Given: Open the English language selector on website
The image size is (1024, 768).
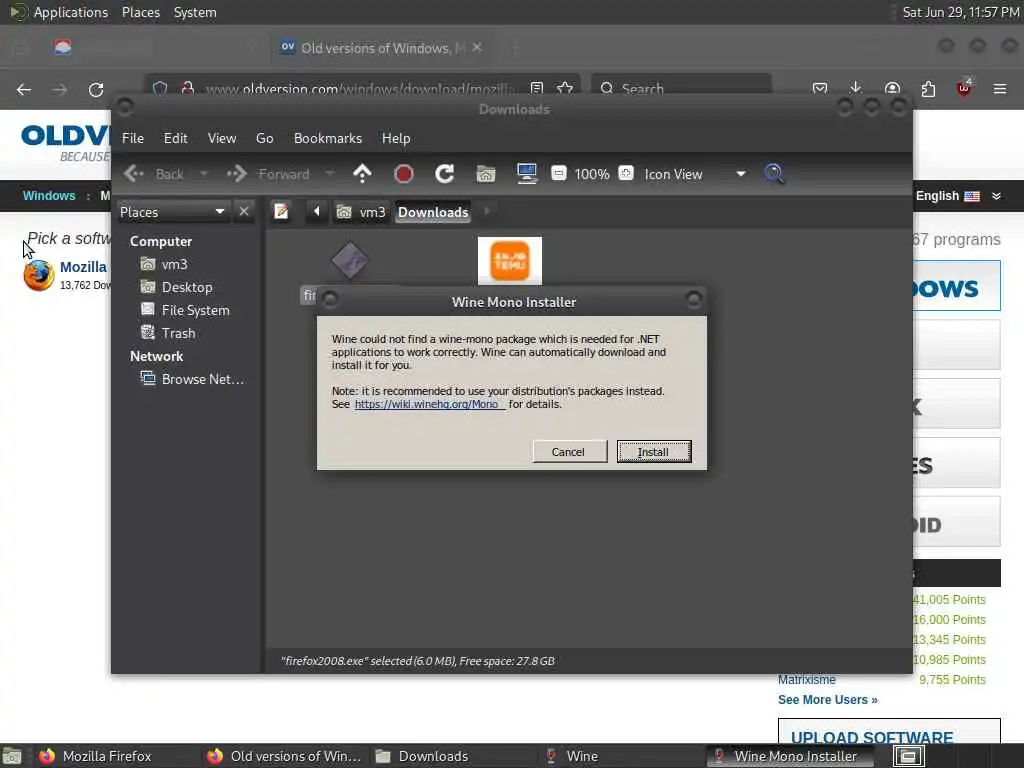Looking at the screenshot, I should (x=958, y=196).
